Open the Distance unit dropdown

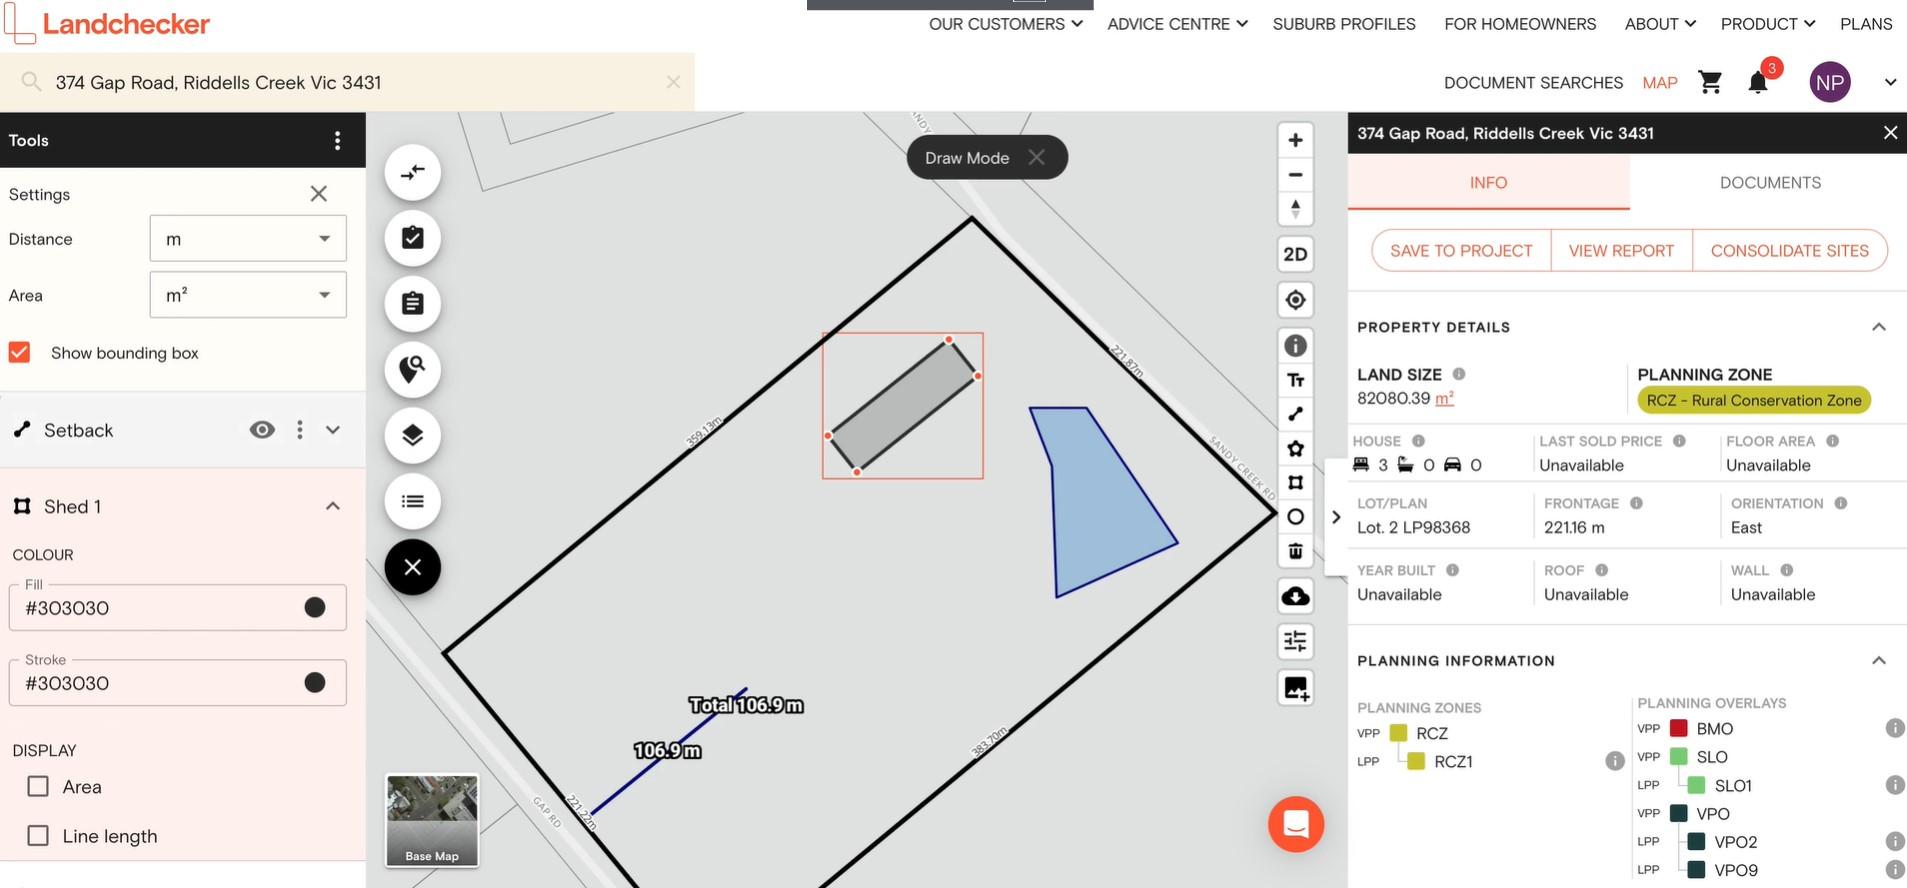(248, 239)
